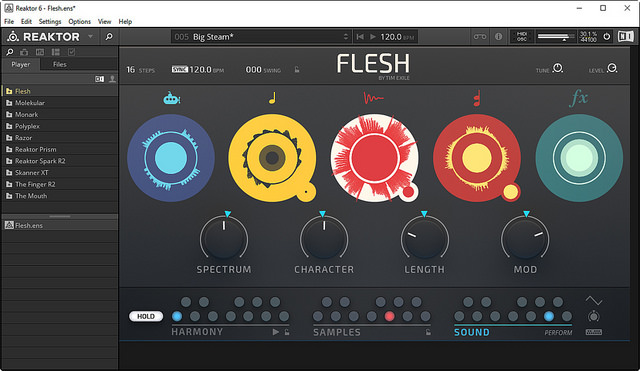This screenshot has height=371, width=640.
Task: Toggle the lock next to Harmony
Action: (287, 332)
